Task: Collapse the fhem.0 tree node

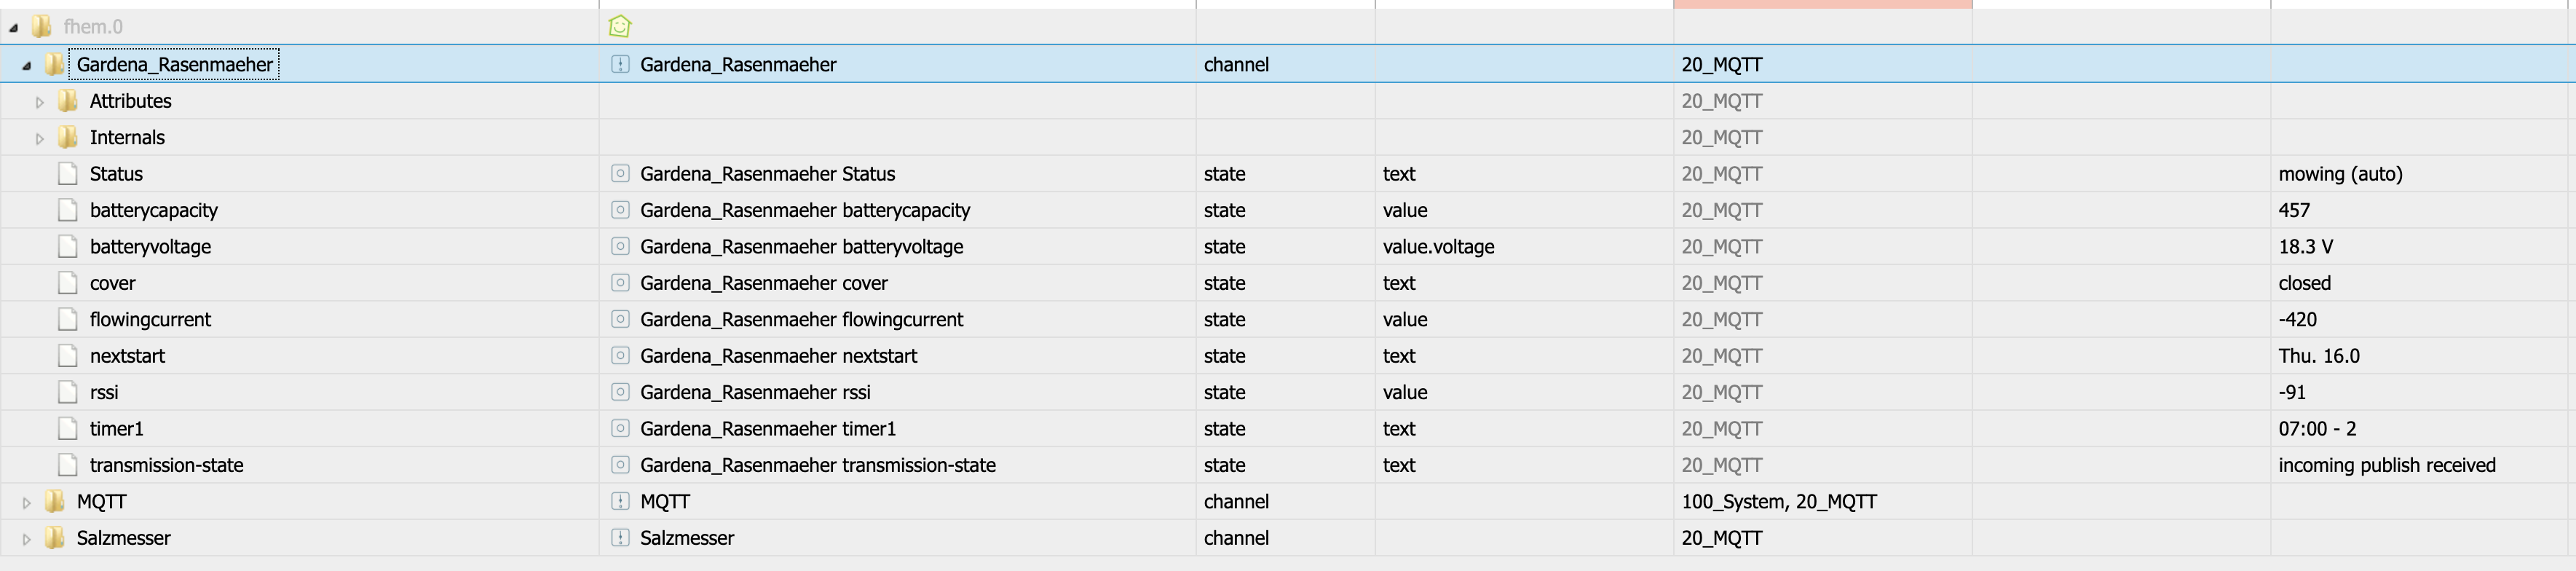Action: pyautogui.click(x=13, y=28)
